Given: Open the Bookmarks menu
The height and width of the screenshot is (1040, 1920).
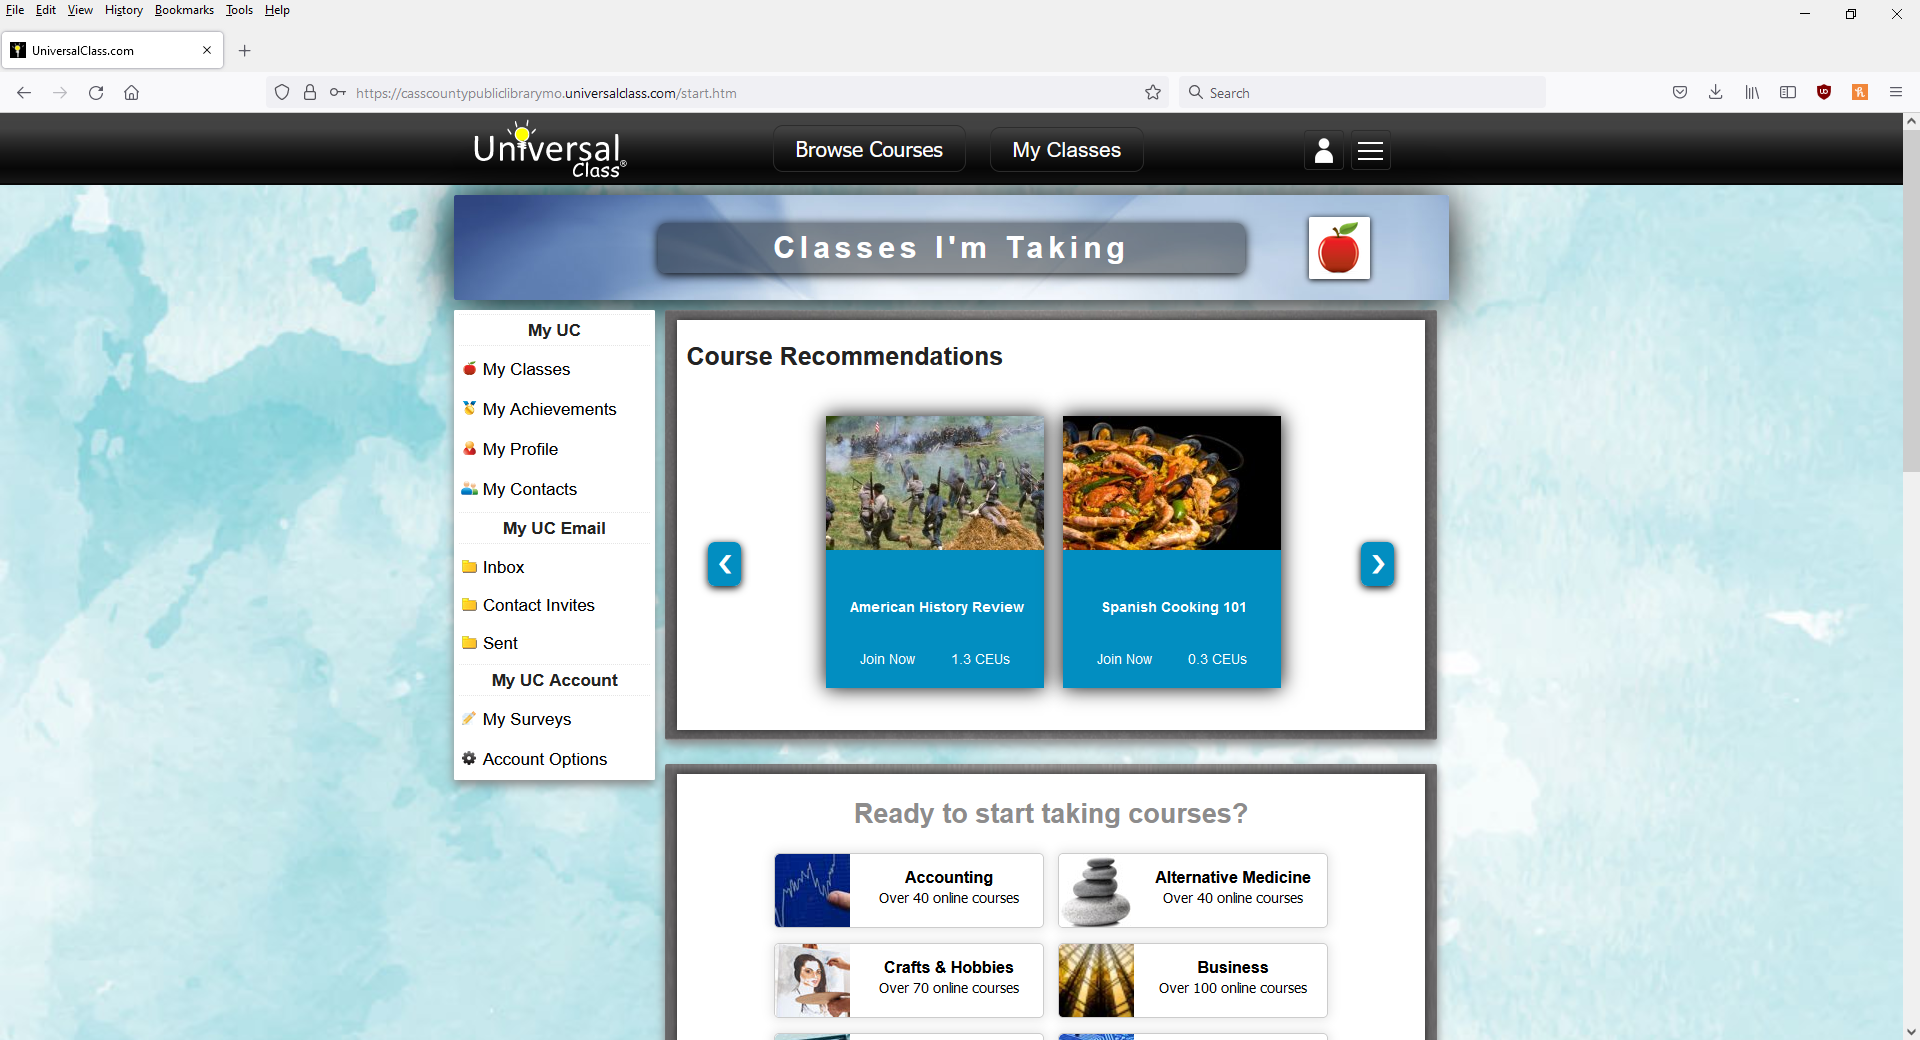Looking at the screenshot, I should point(184,10).
